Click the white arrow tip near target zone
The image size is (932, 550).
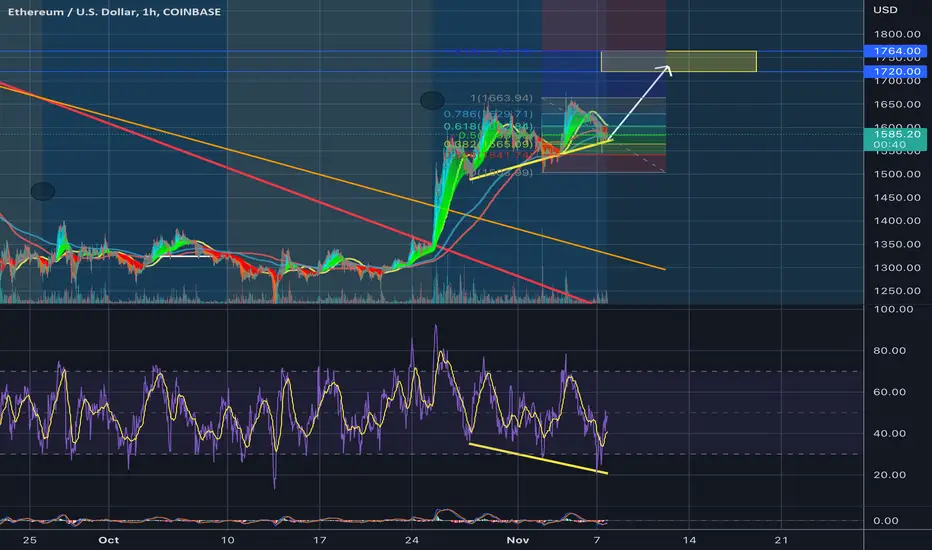pos(667,68)
